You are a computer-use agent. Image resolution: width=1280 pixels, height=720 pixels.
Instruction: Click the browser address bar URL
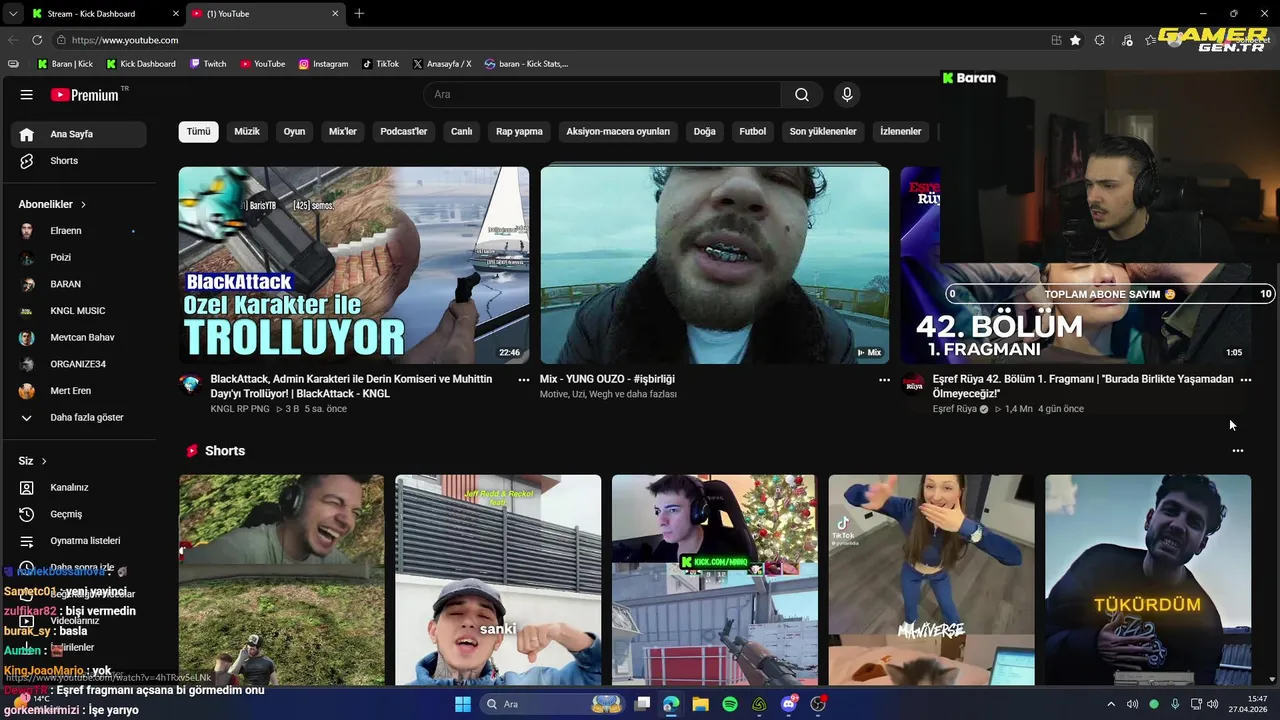click(125, 40)
